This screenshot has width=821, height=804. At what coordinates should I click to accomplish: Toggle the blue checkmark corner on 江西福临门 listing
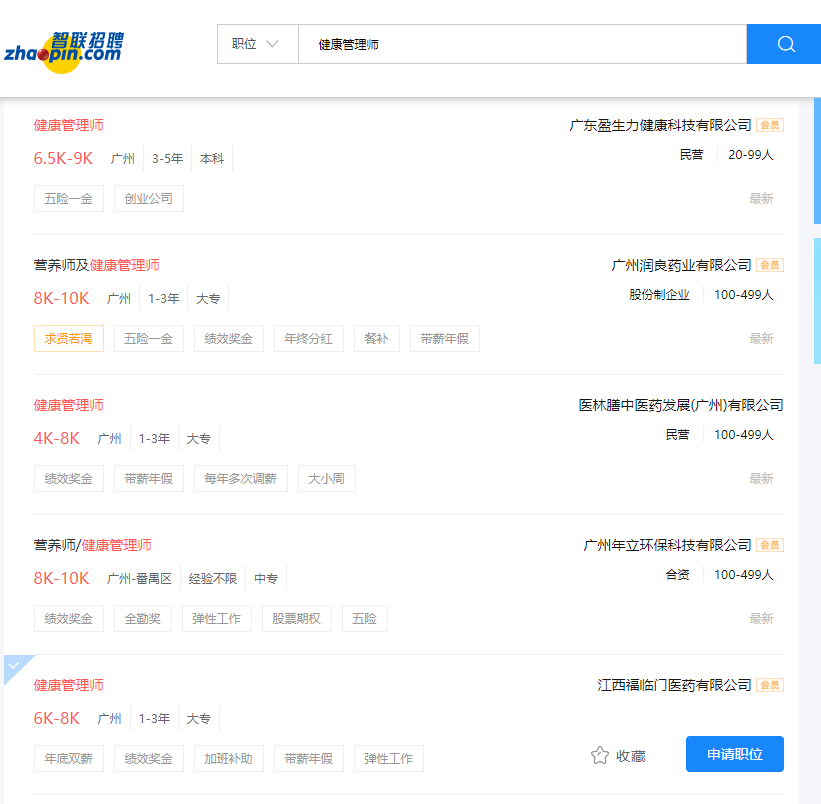(x=15, y=666)
